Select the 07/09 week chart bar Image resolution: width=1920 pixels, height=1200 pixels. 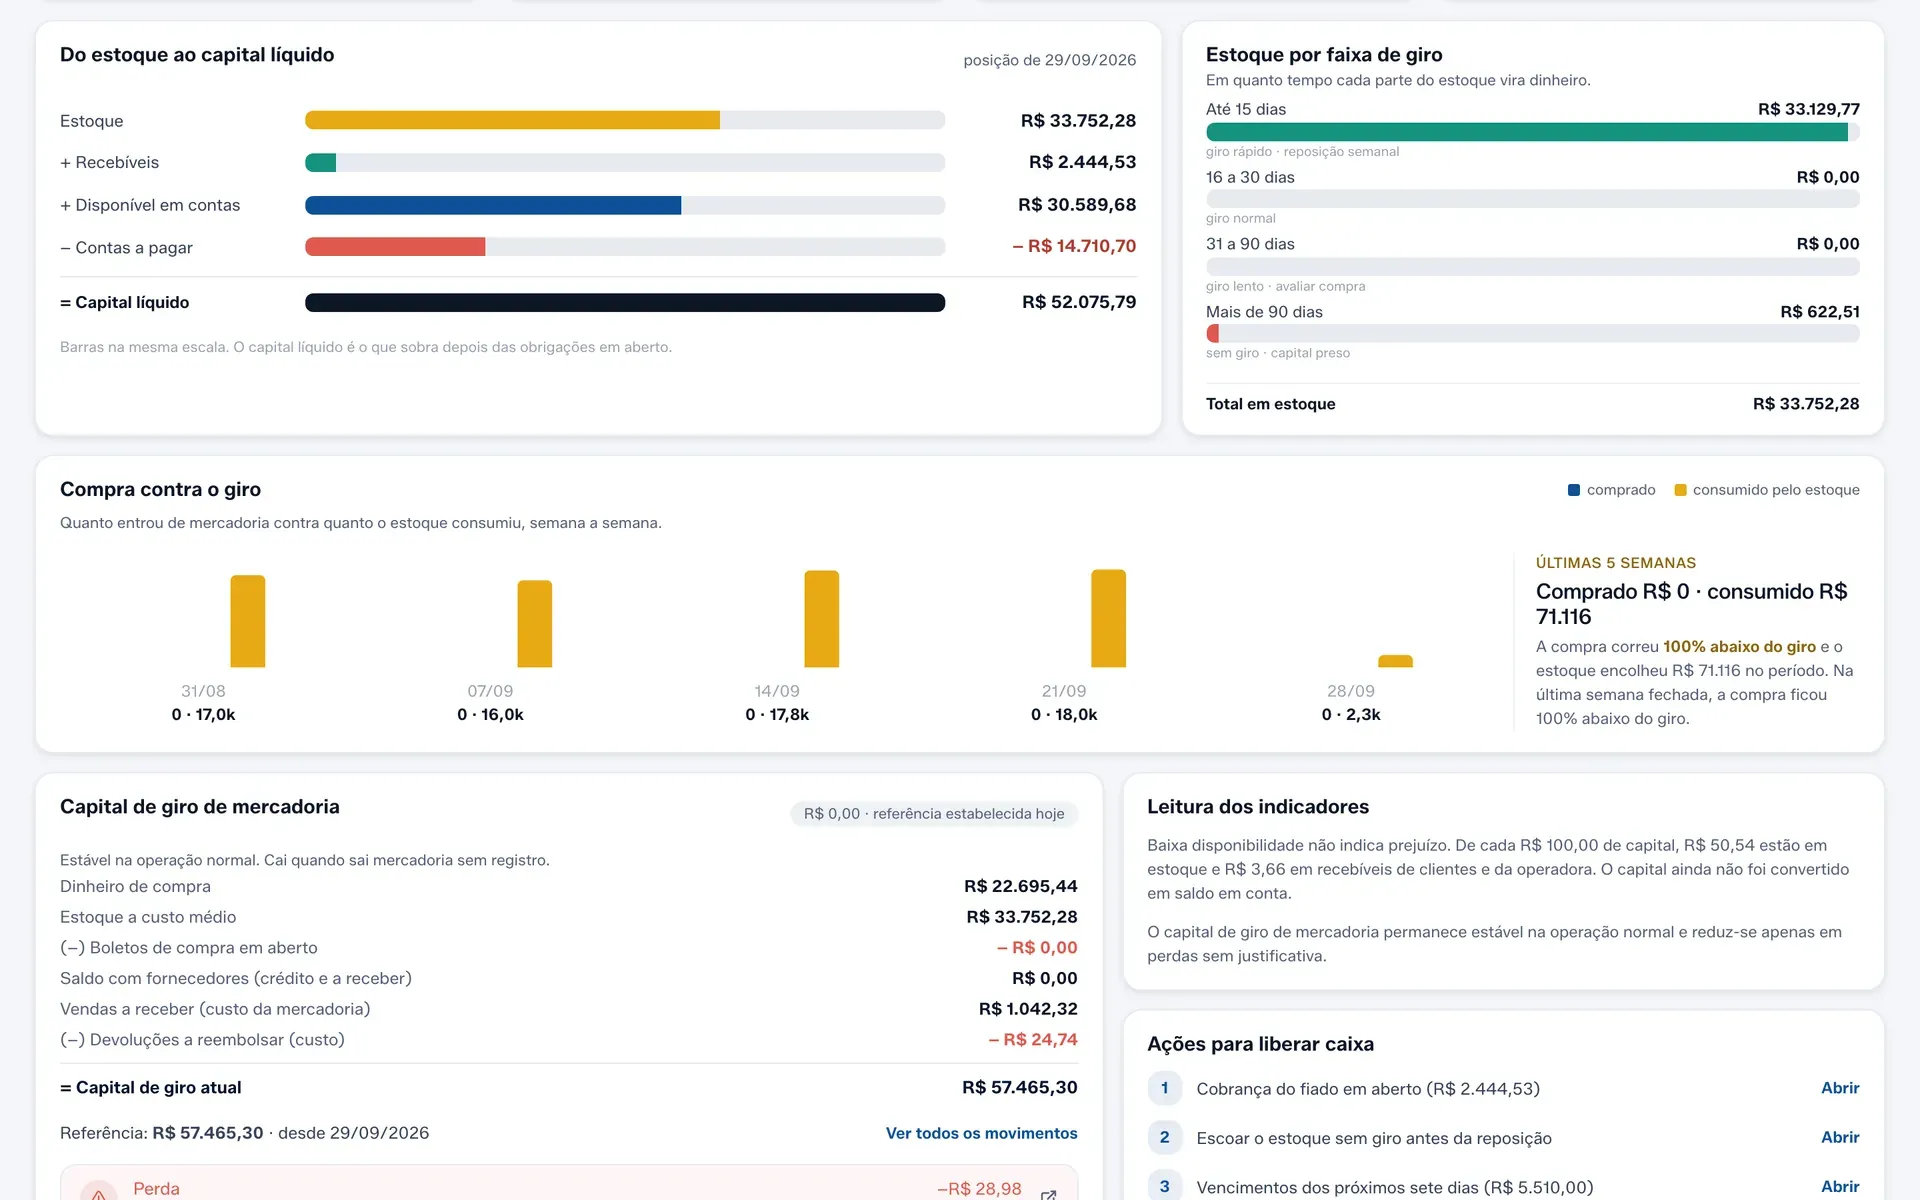[535, 623]
